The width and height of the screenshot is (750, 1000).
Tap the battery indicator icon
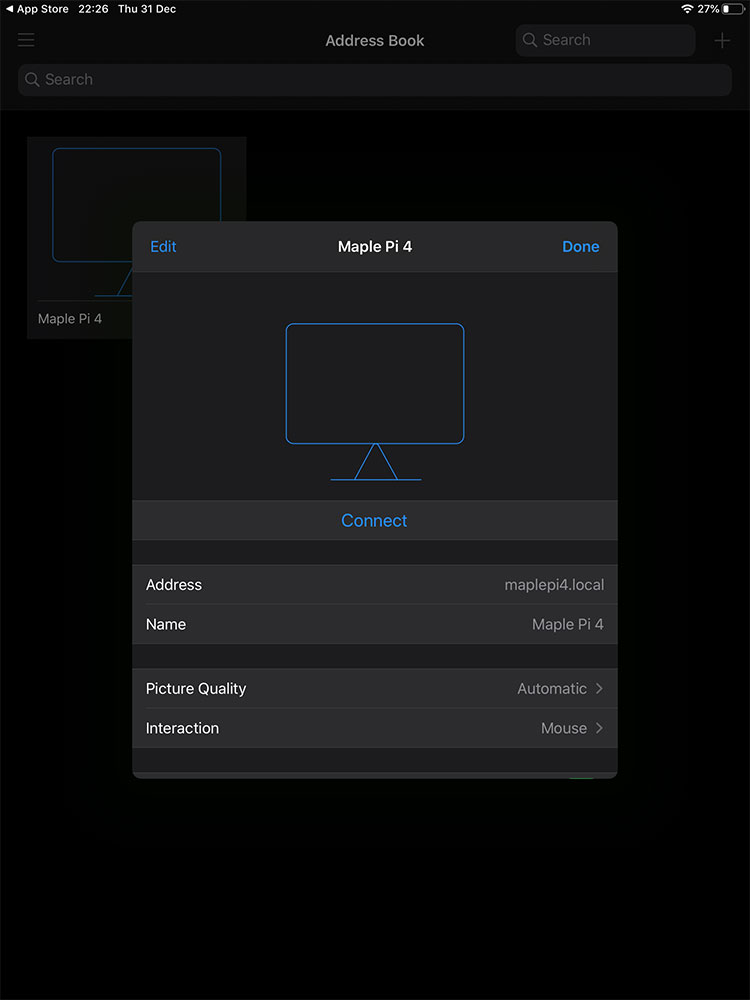733,9
